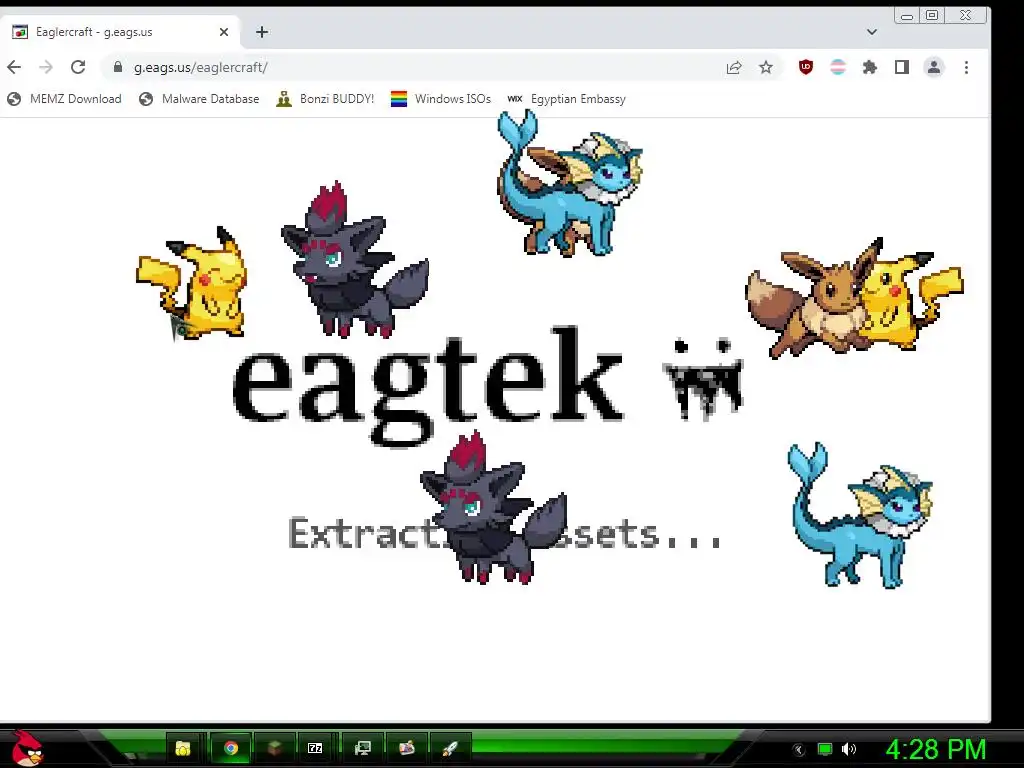The image size is (1024, 768).
Task: Click the g.eags.us/eaglercraft address bar
Action: coord(418,67)
